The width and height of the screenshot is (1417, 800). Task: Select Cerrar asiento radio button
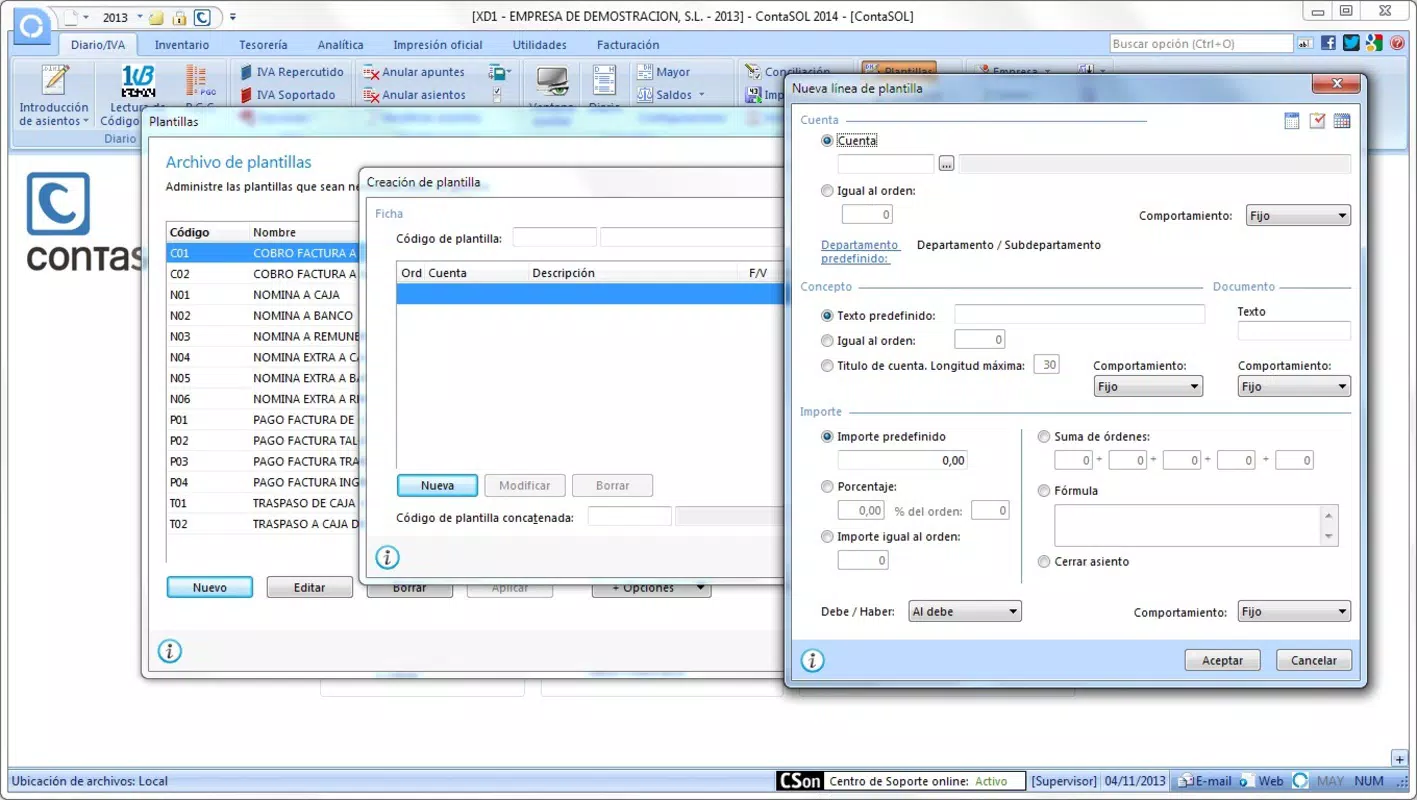(1044, 562)
